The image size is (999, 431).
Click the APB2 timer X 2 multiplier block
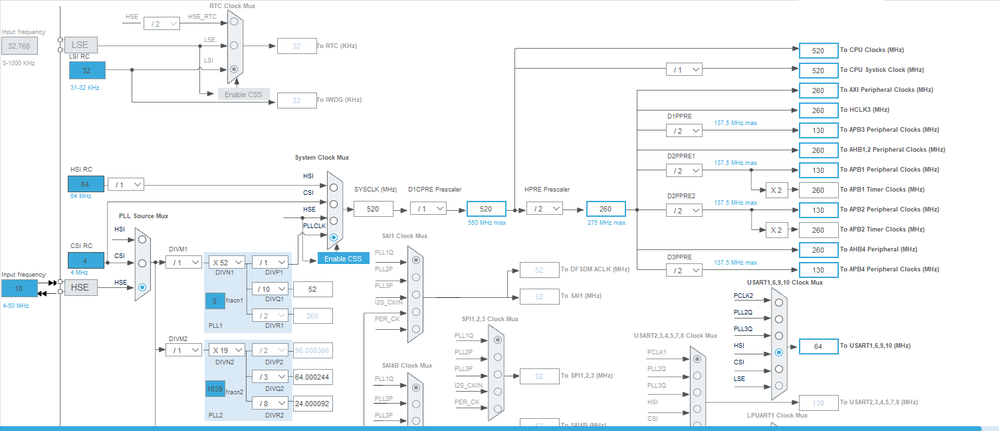[776, 230]
